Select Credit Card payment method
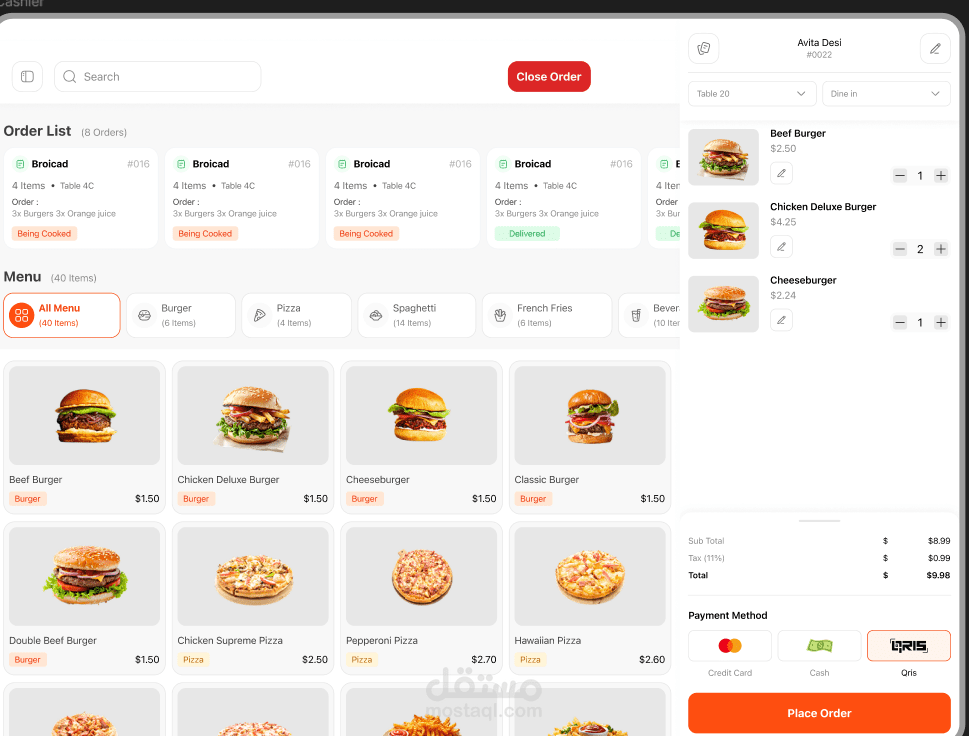Image resolution: width=969 pixels, height=736 pixels. tap(730, 646)
